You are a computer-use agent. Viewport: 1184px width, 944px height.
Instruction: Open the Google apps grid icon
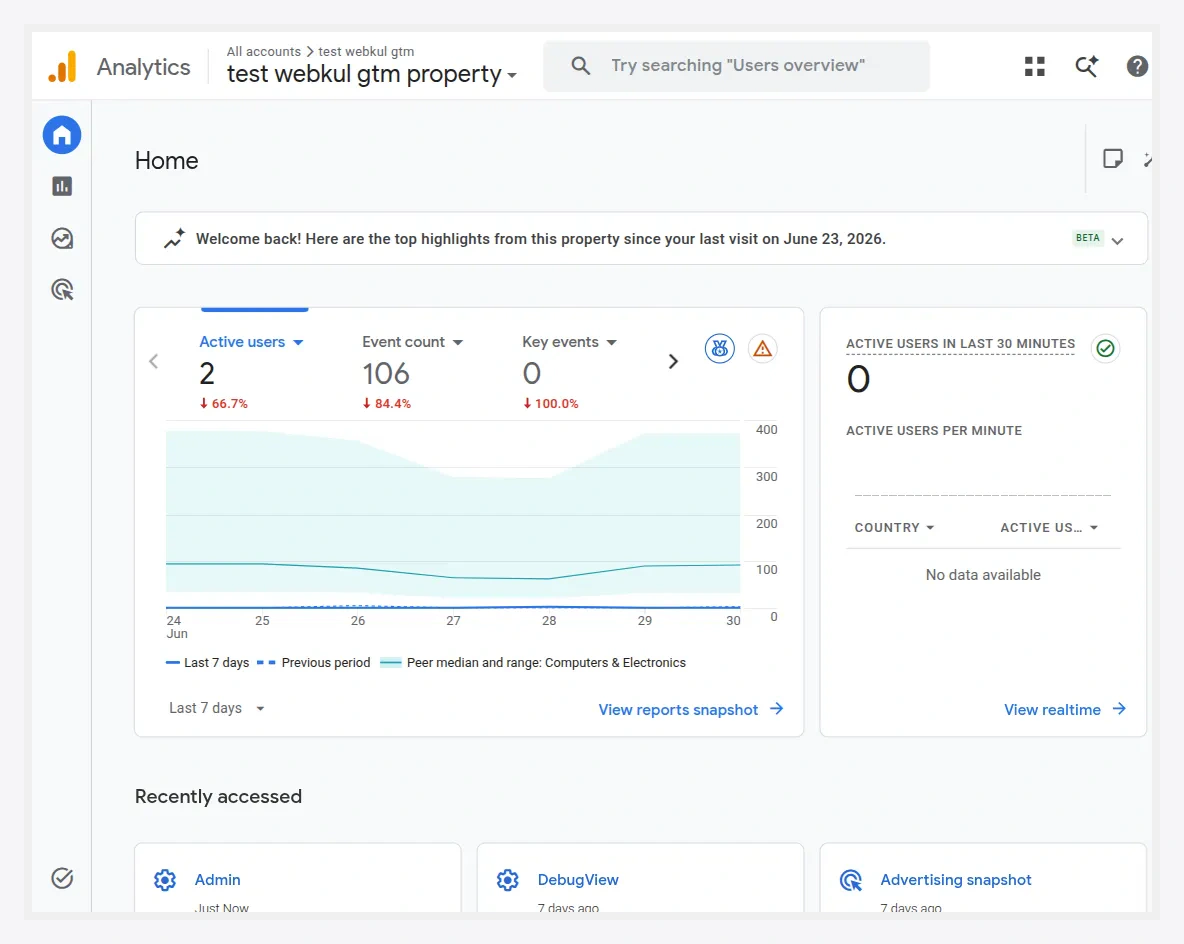click(1034, 66)
